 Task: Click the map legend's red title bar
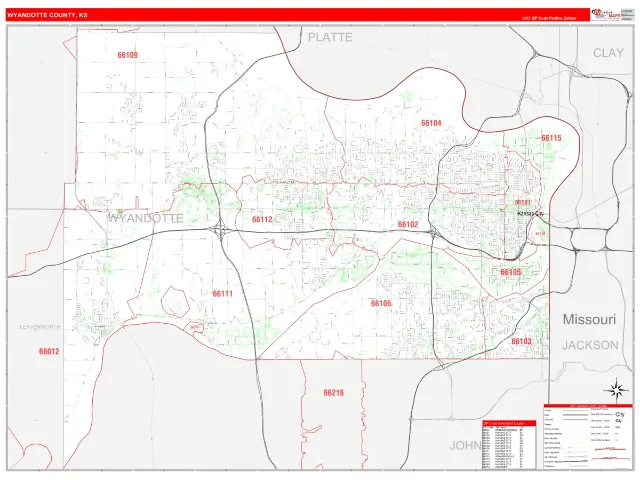(x=588, y=406)
